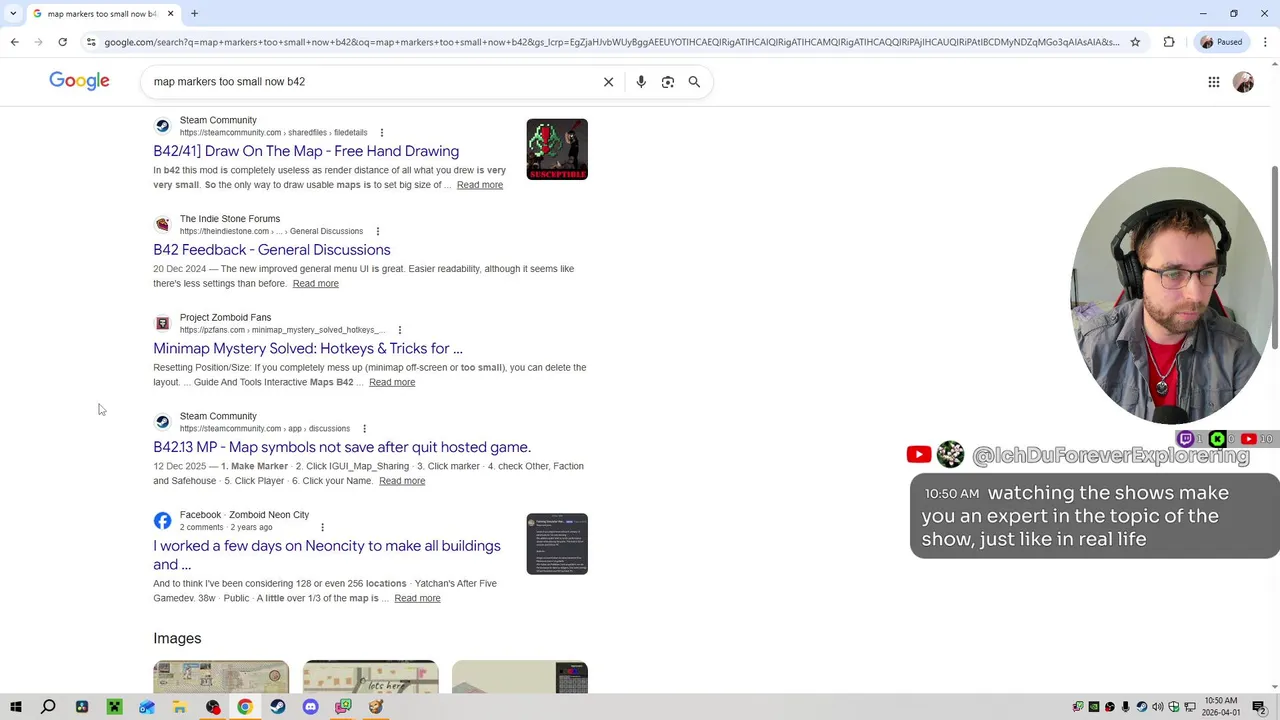The image size is (1280, 720).
Task: Open the Windows Start menu
Action: [16, 707]
